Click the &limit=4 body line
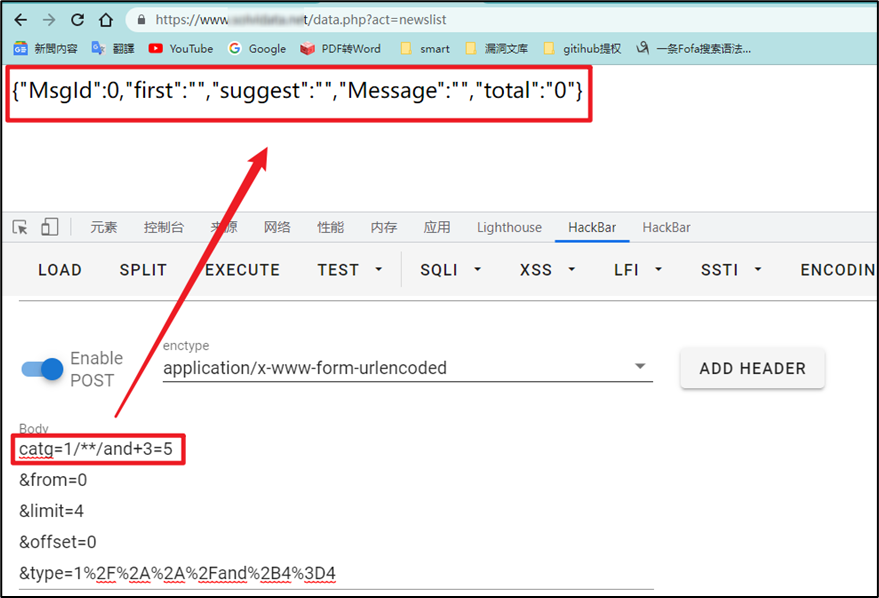The width and height of the screenshot is (879, 598). [x=52, y=511]
